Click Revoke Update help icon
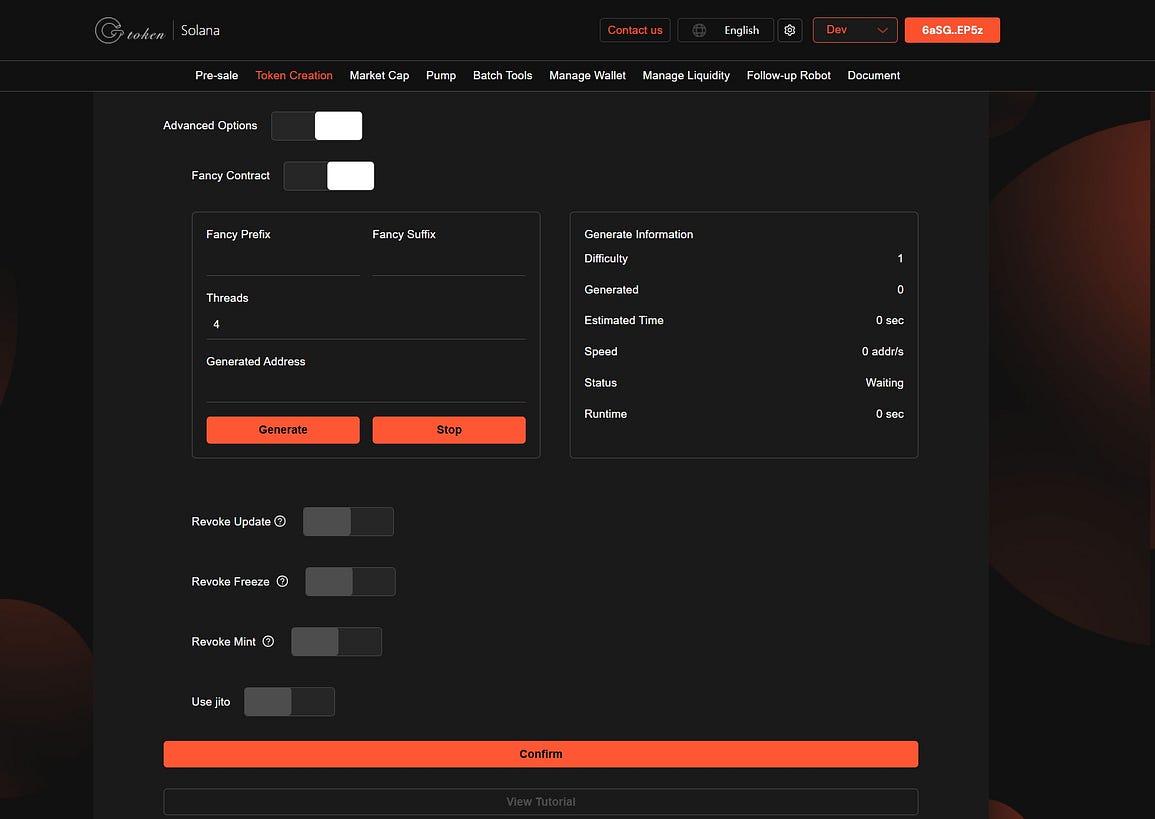The image size is (1155, 819). coord(280,521)
